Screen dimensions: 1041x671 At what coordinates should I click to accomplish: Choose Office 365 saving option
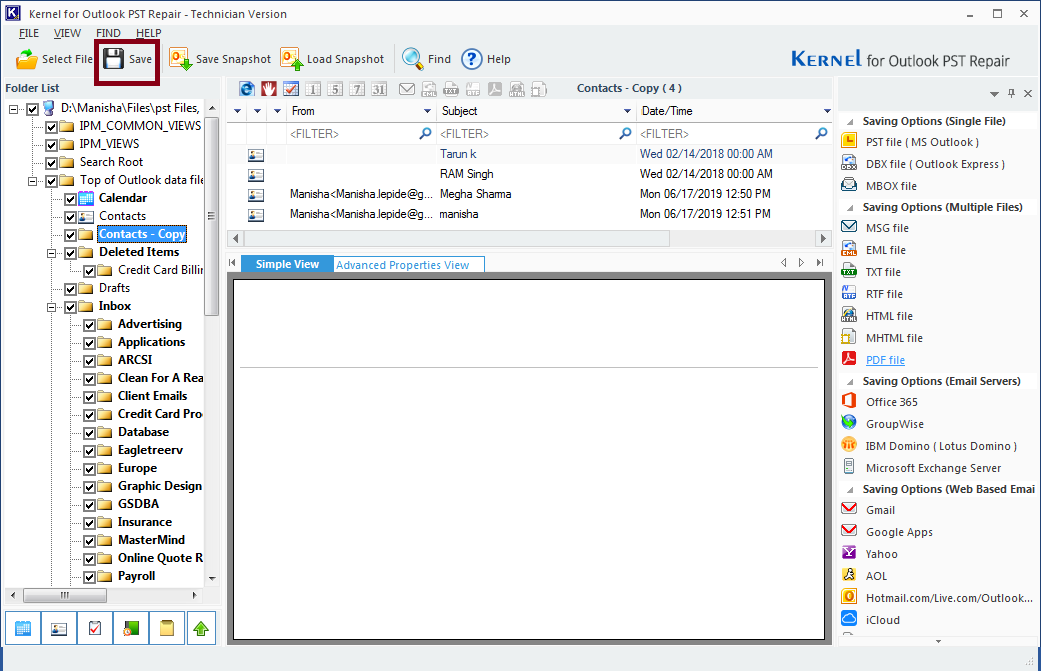pyautogui.click(x=892, y=402)
